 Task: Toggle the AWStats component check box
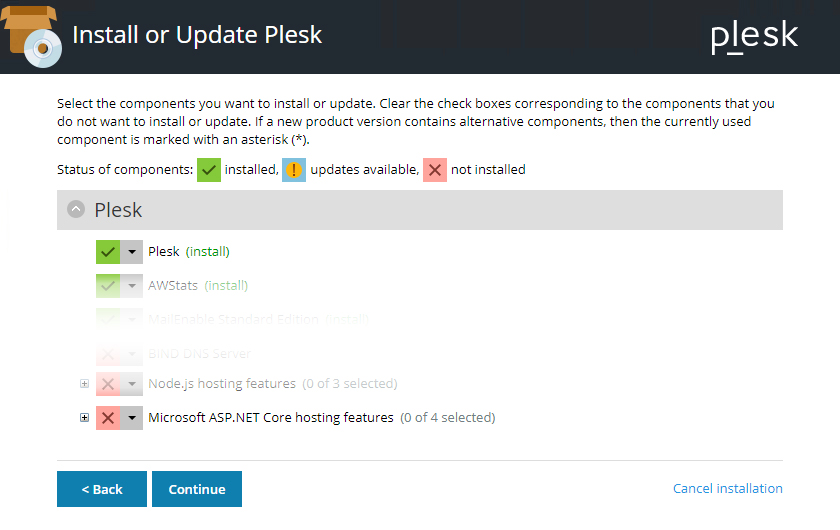108,286
